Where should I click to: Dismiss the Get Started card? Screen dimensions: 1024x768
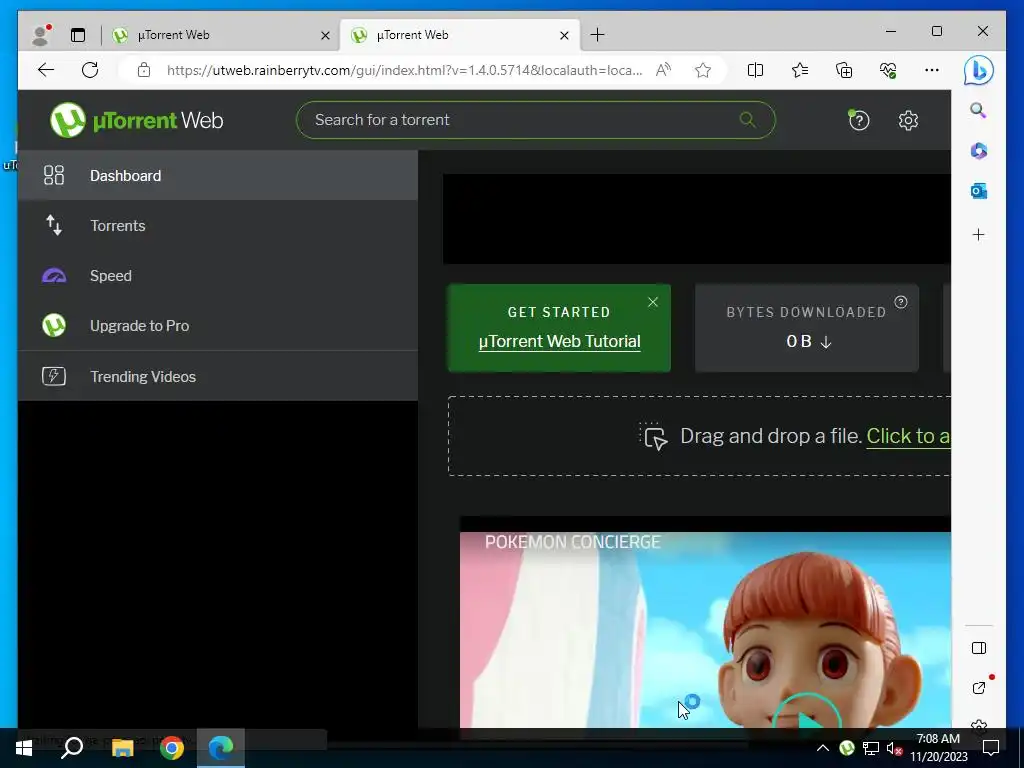coord(652,302)
